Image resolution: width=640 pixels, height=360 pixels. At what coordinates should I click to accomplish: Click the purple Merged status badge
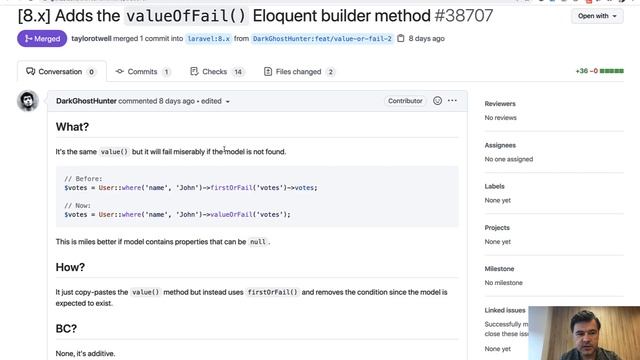42,38
